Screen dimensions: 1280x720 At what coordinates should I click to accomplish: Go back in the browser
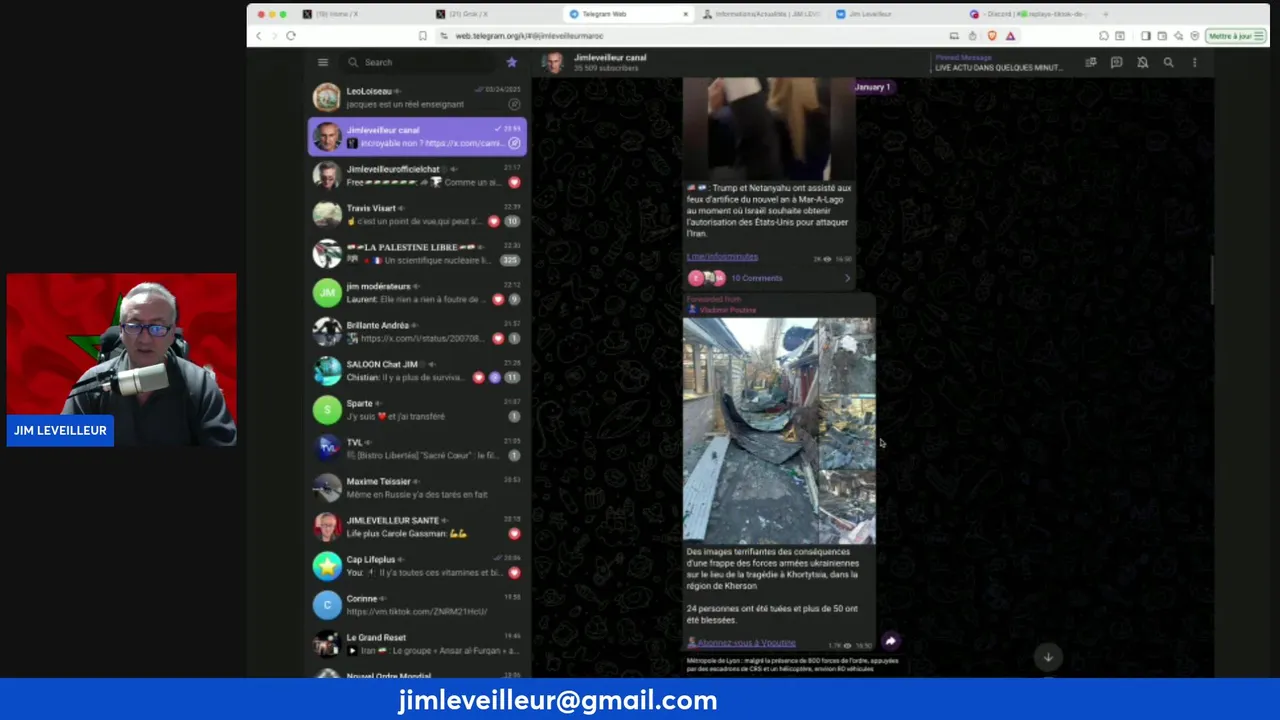258,36
